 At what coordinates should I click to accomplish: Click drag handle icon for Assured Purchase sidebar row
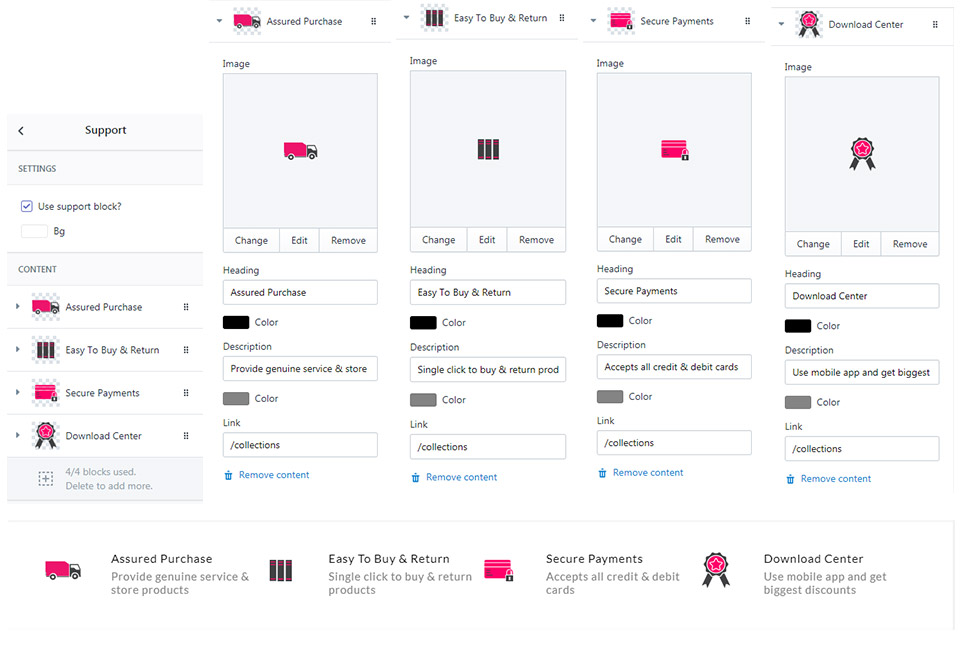(x=186, y=307)
